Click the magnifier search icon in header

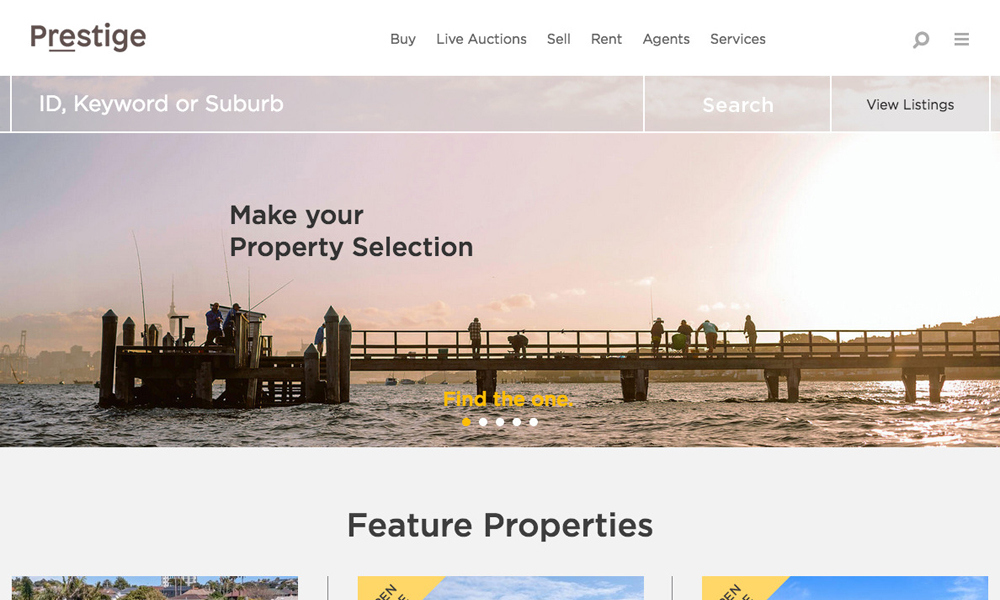coord(920,40)
